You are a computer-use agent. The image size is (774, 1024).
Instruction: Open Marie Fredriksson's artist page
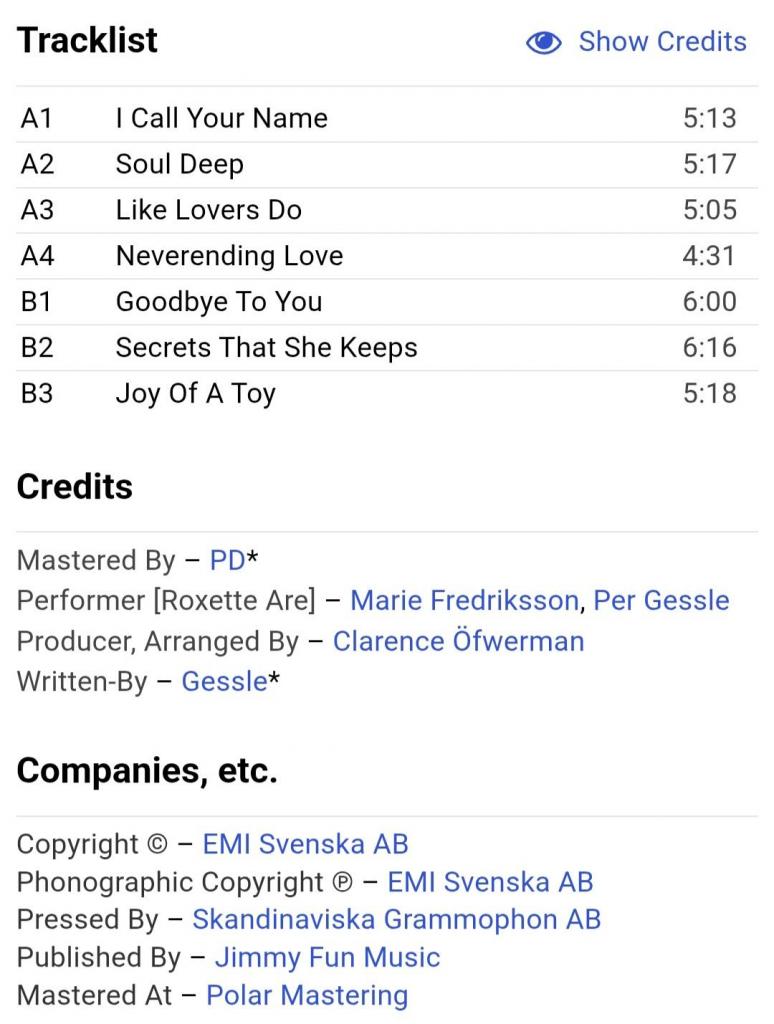coord(464,600)
